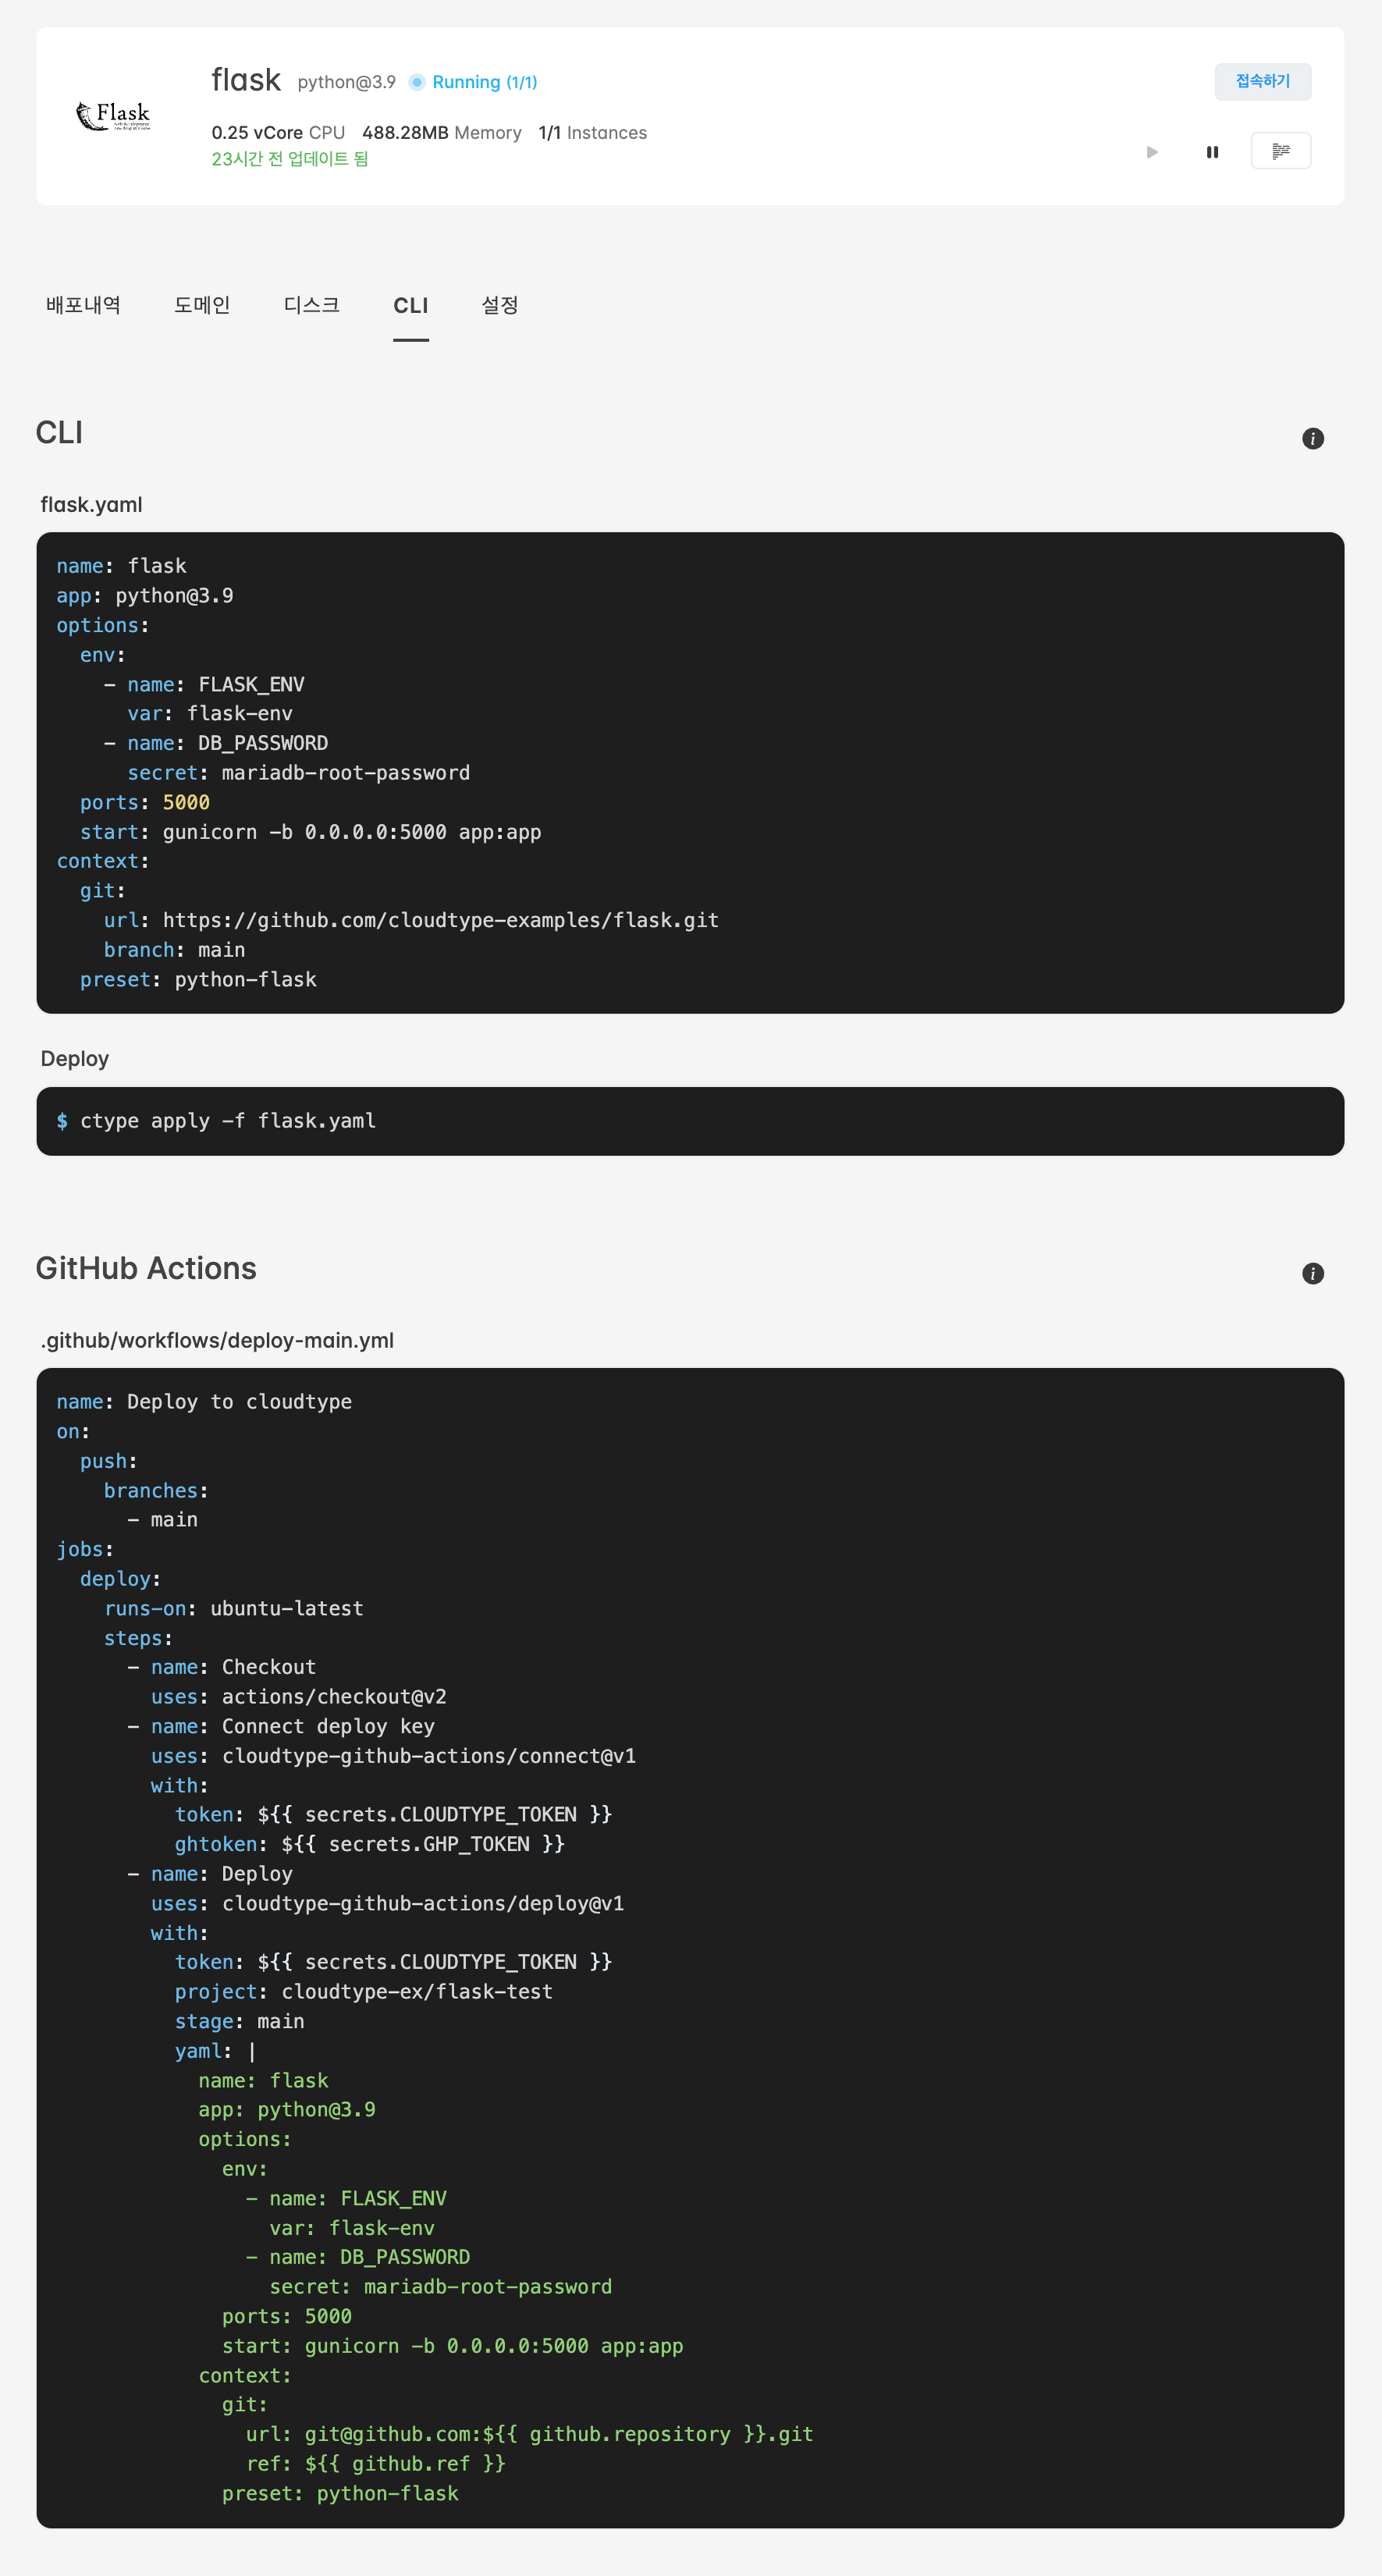Click the Flask application logo
This screenshot has height=2576, width=1382.
112,115
